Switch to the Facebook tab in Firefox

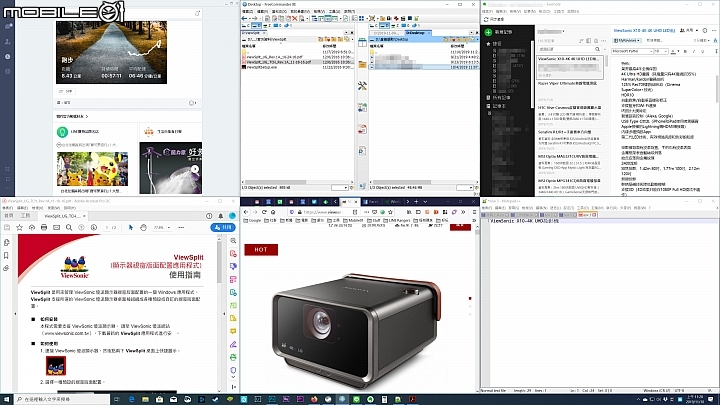(372, 202)
